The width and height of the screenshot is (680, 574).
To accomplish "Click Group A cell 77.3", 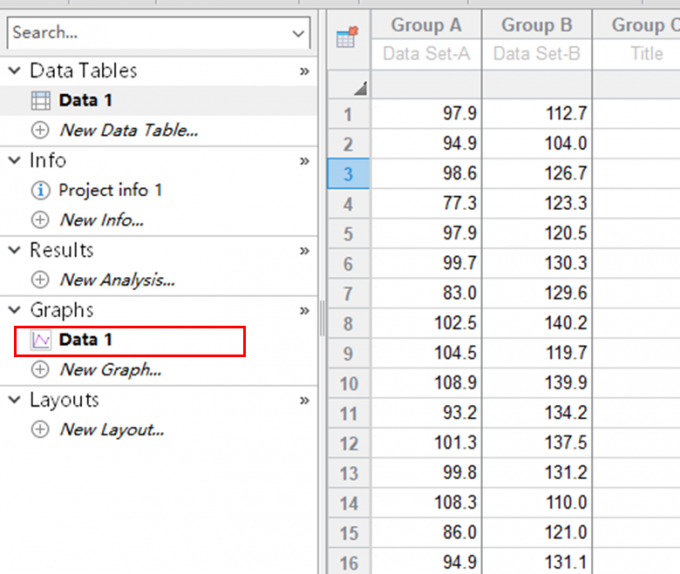I will 426,204.
